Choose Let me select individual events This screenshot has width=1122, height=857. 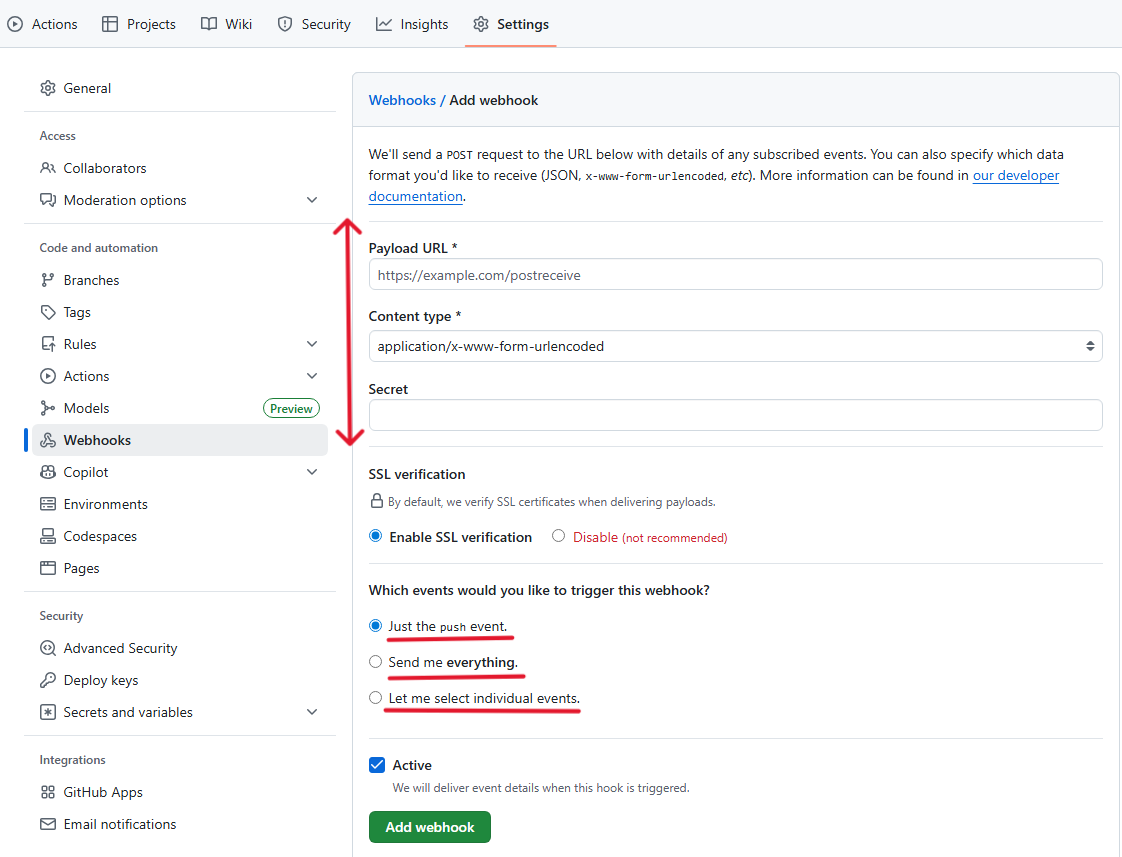tap(376, 698)
